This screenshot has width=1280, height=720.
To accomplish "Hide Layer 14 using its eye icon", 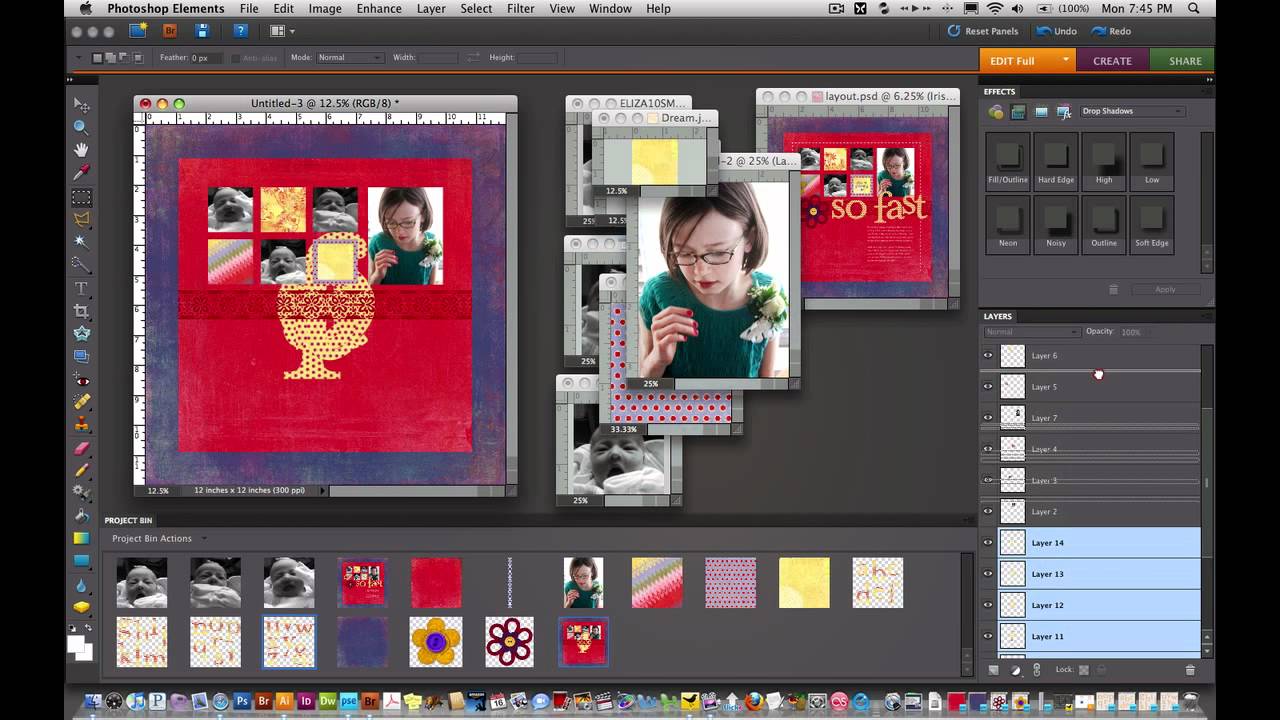I will [x=988, y=543].
